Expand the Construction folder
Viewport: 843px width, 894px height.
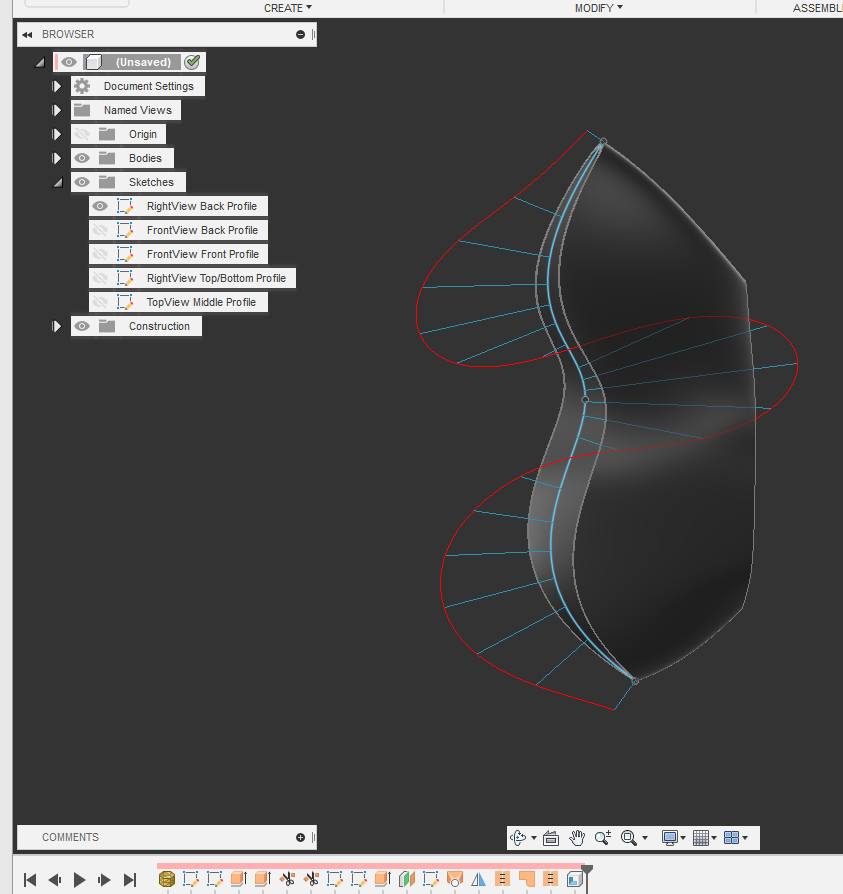[x=56, y=326]
